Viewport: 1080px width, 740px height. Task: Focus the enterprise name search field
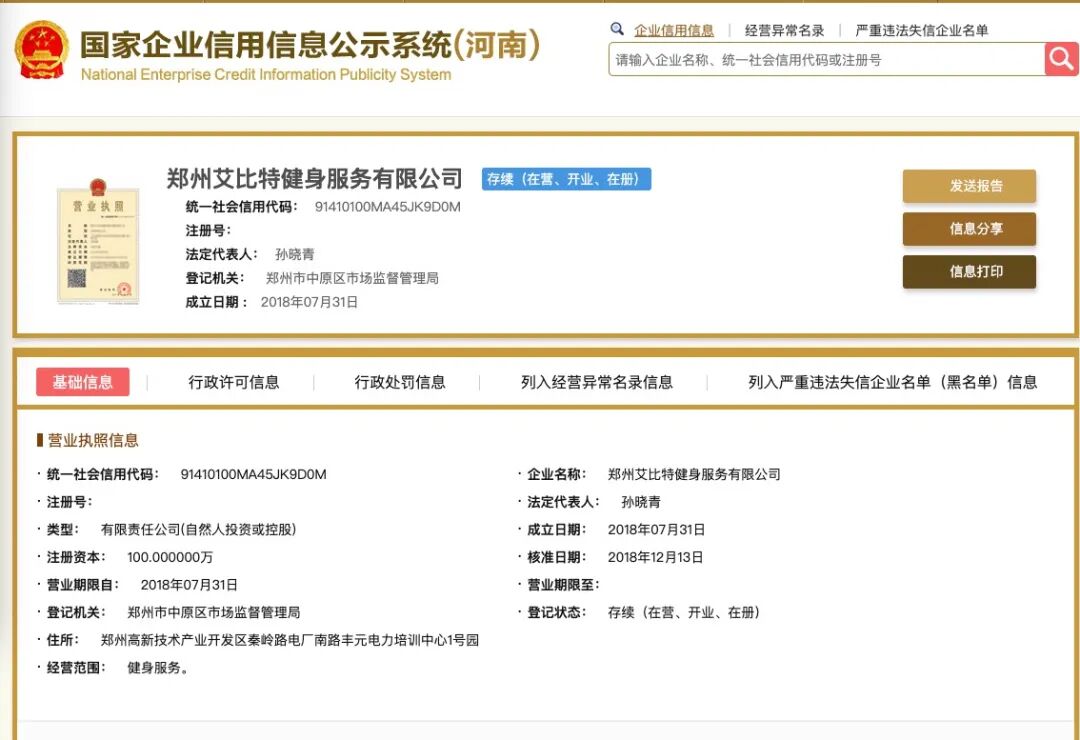[x=827, y=59]
